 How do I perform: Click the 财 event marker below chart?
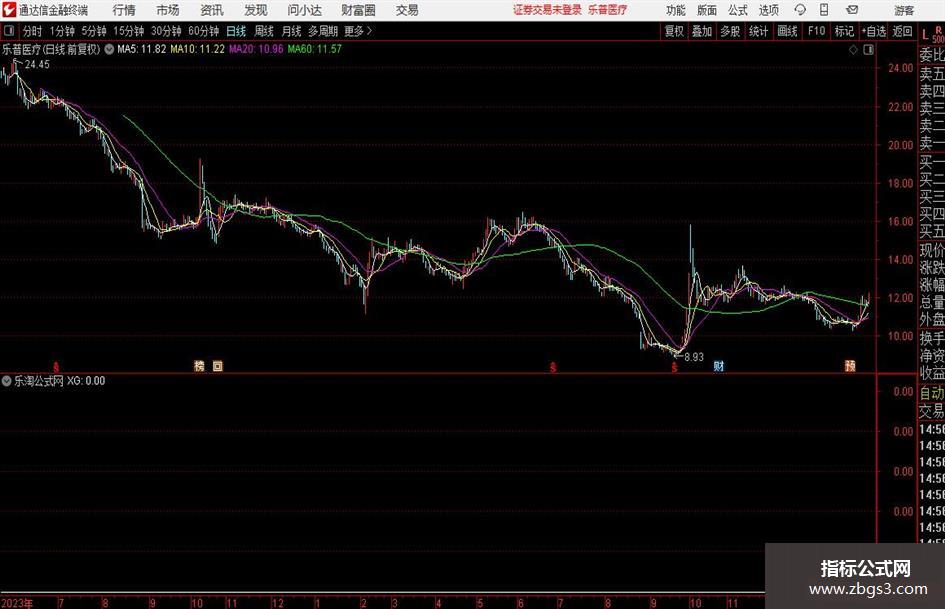(x=718, y=366)
